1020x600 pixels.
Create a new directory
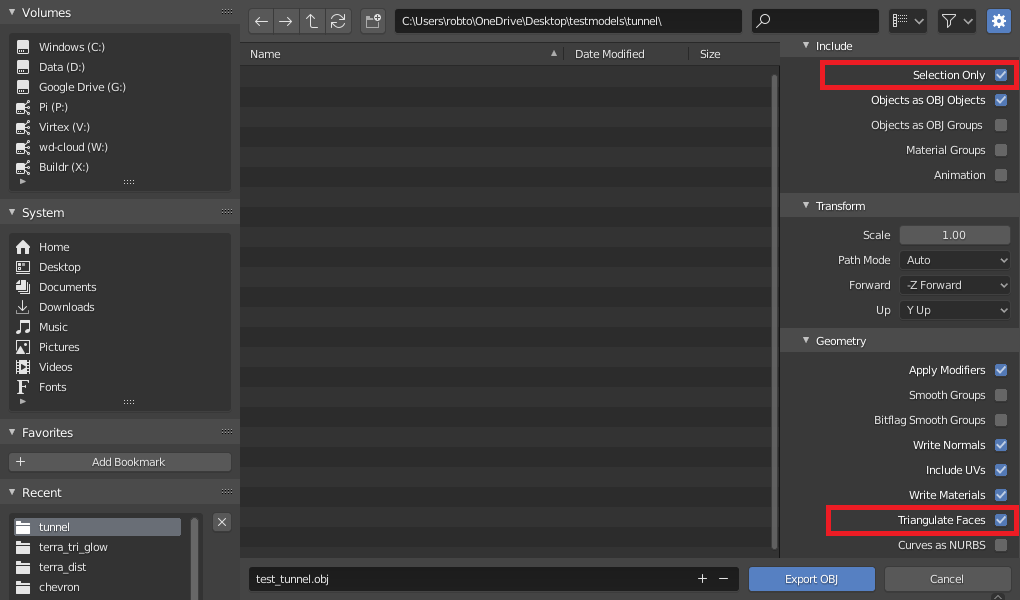tap(373, 21)
